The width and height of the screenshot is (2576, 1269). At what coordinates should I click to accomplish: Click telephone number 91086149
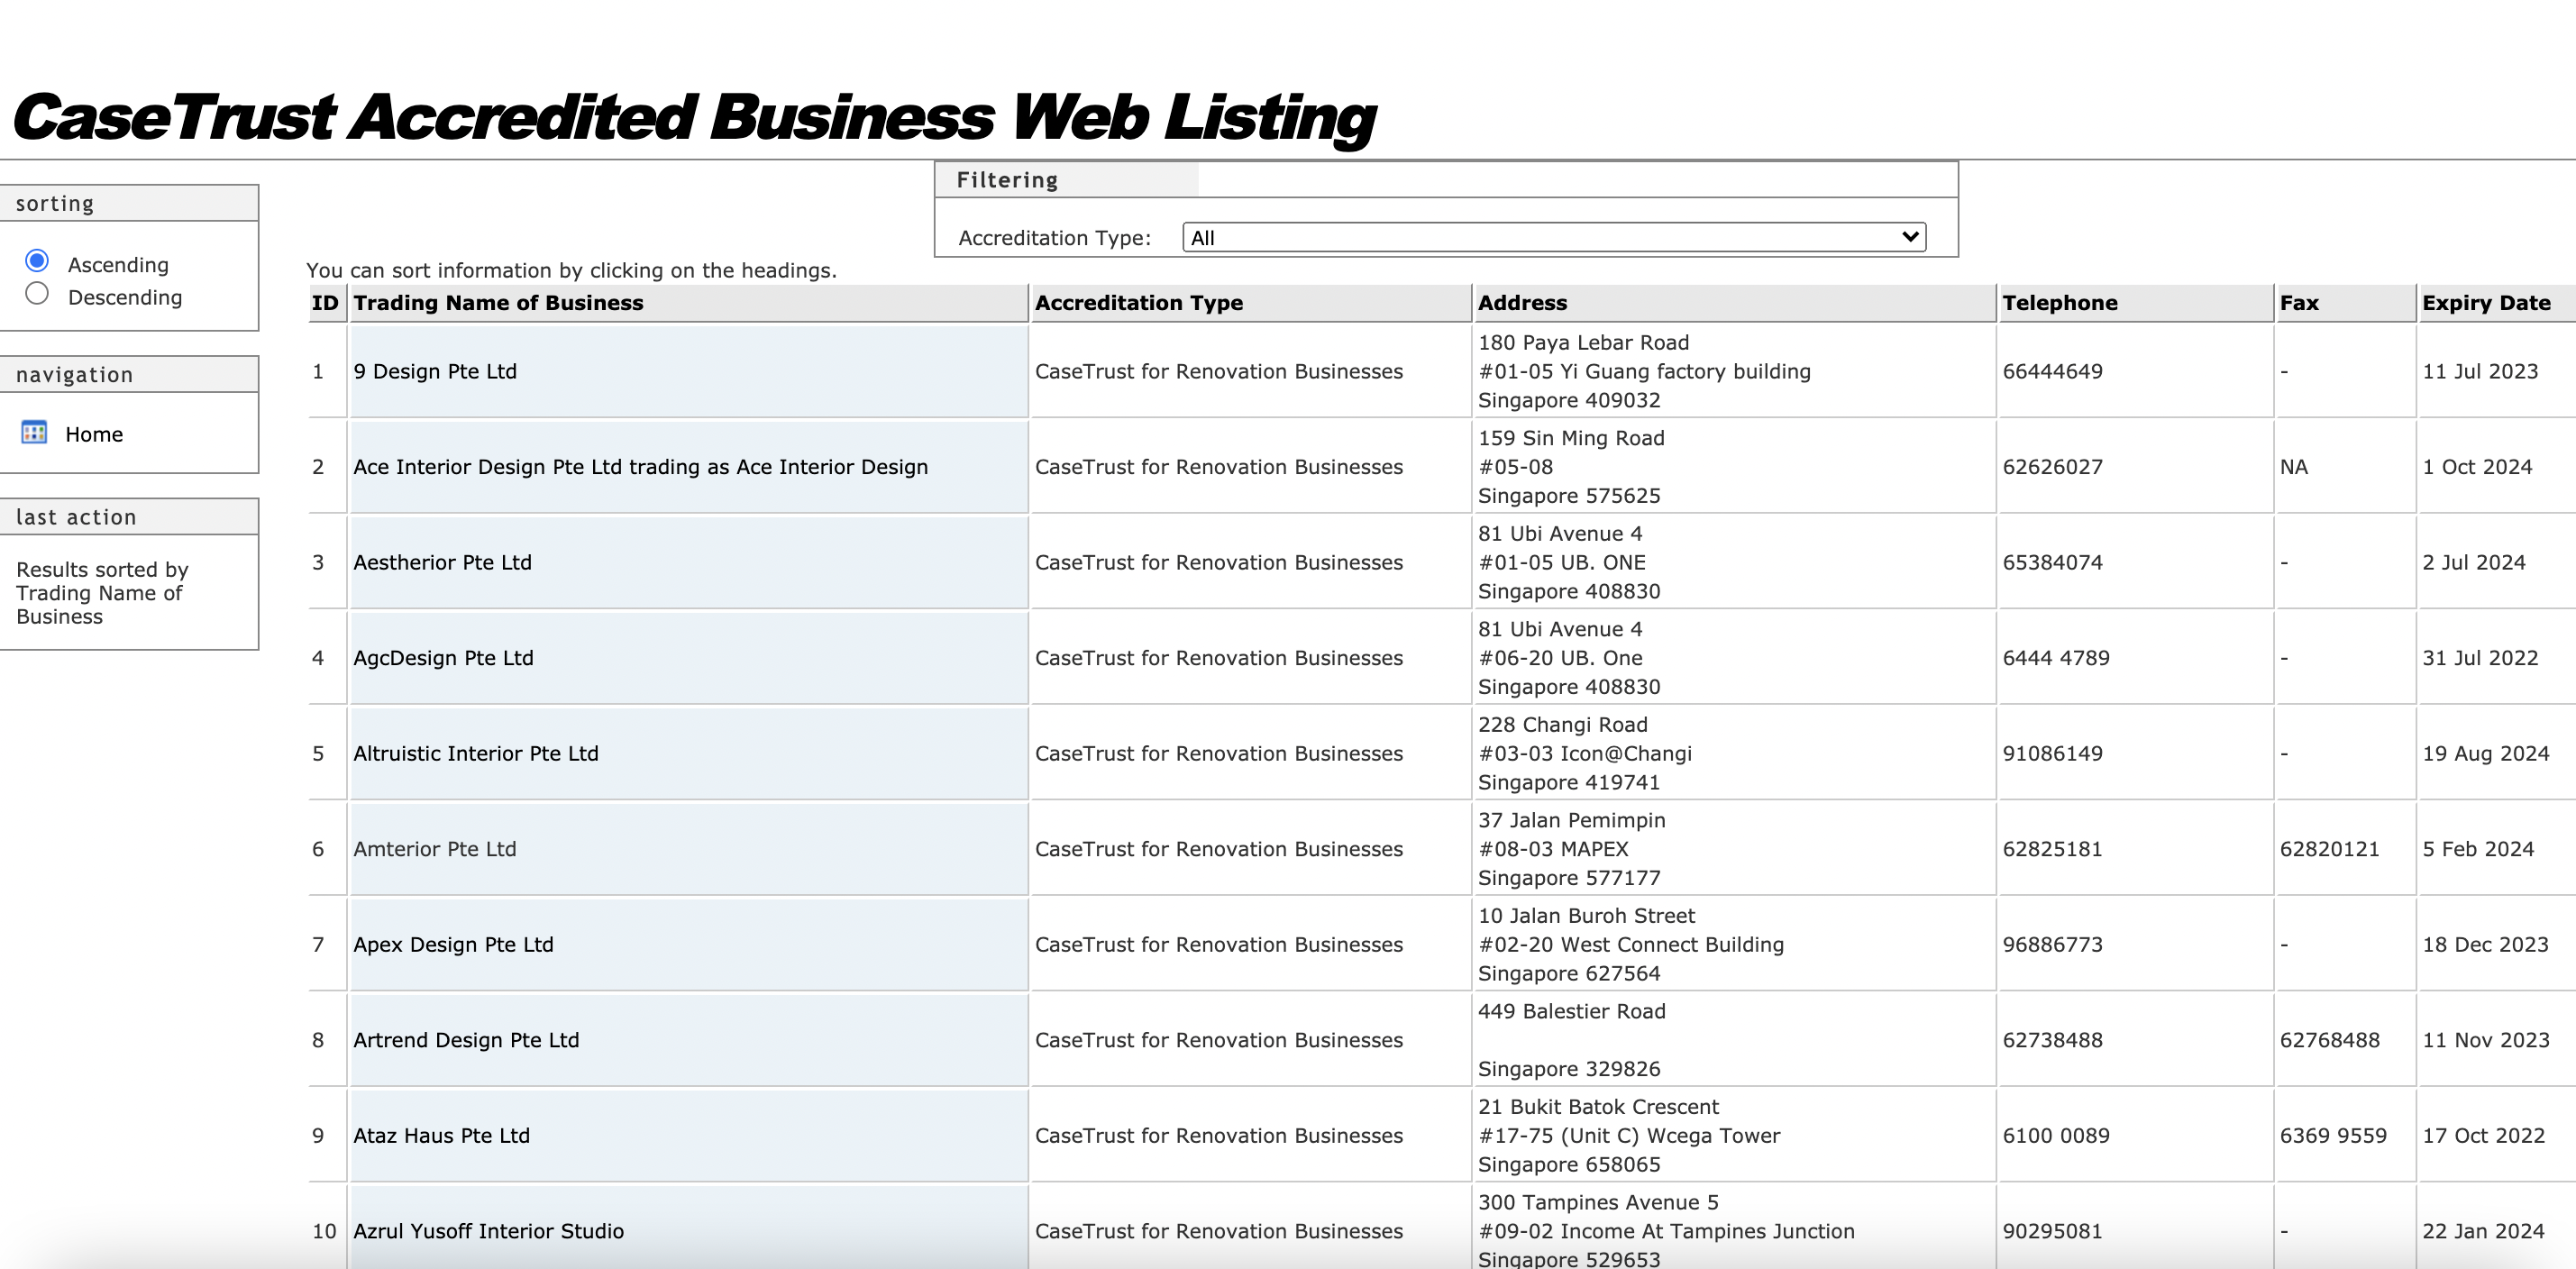pos(2052,753)
